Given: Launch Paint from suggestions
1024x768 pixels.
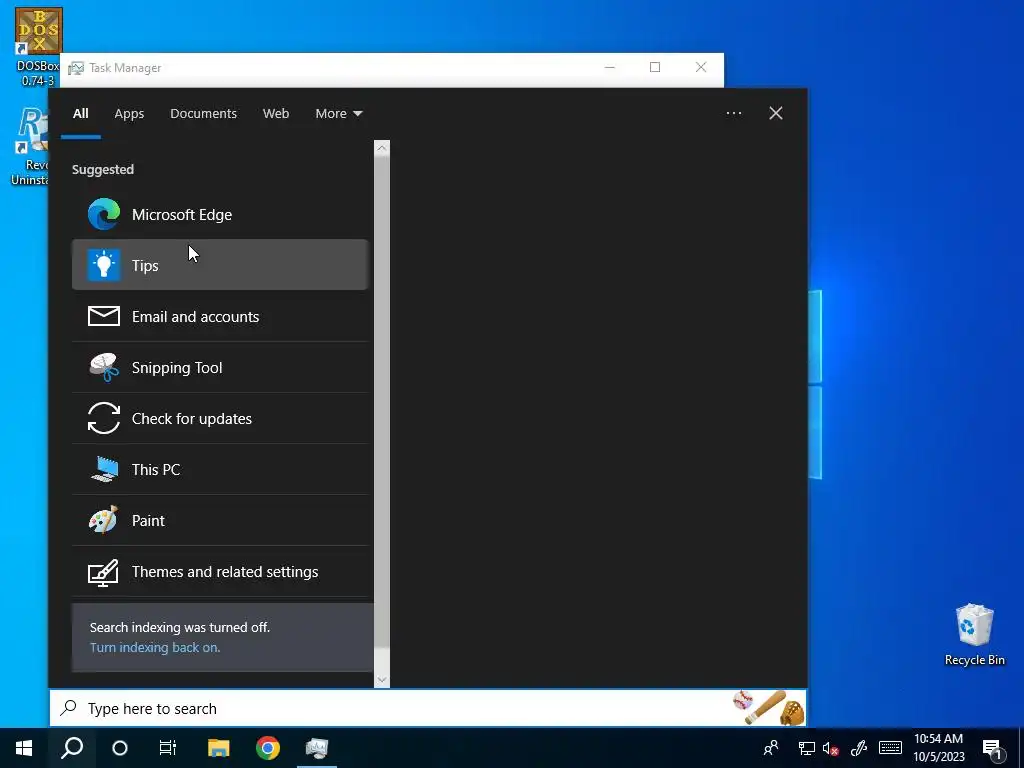Looking at the screenshot, I should click(220, 520).
